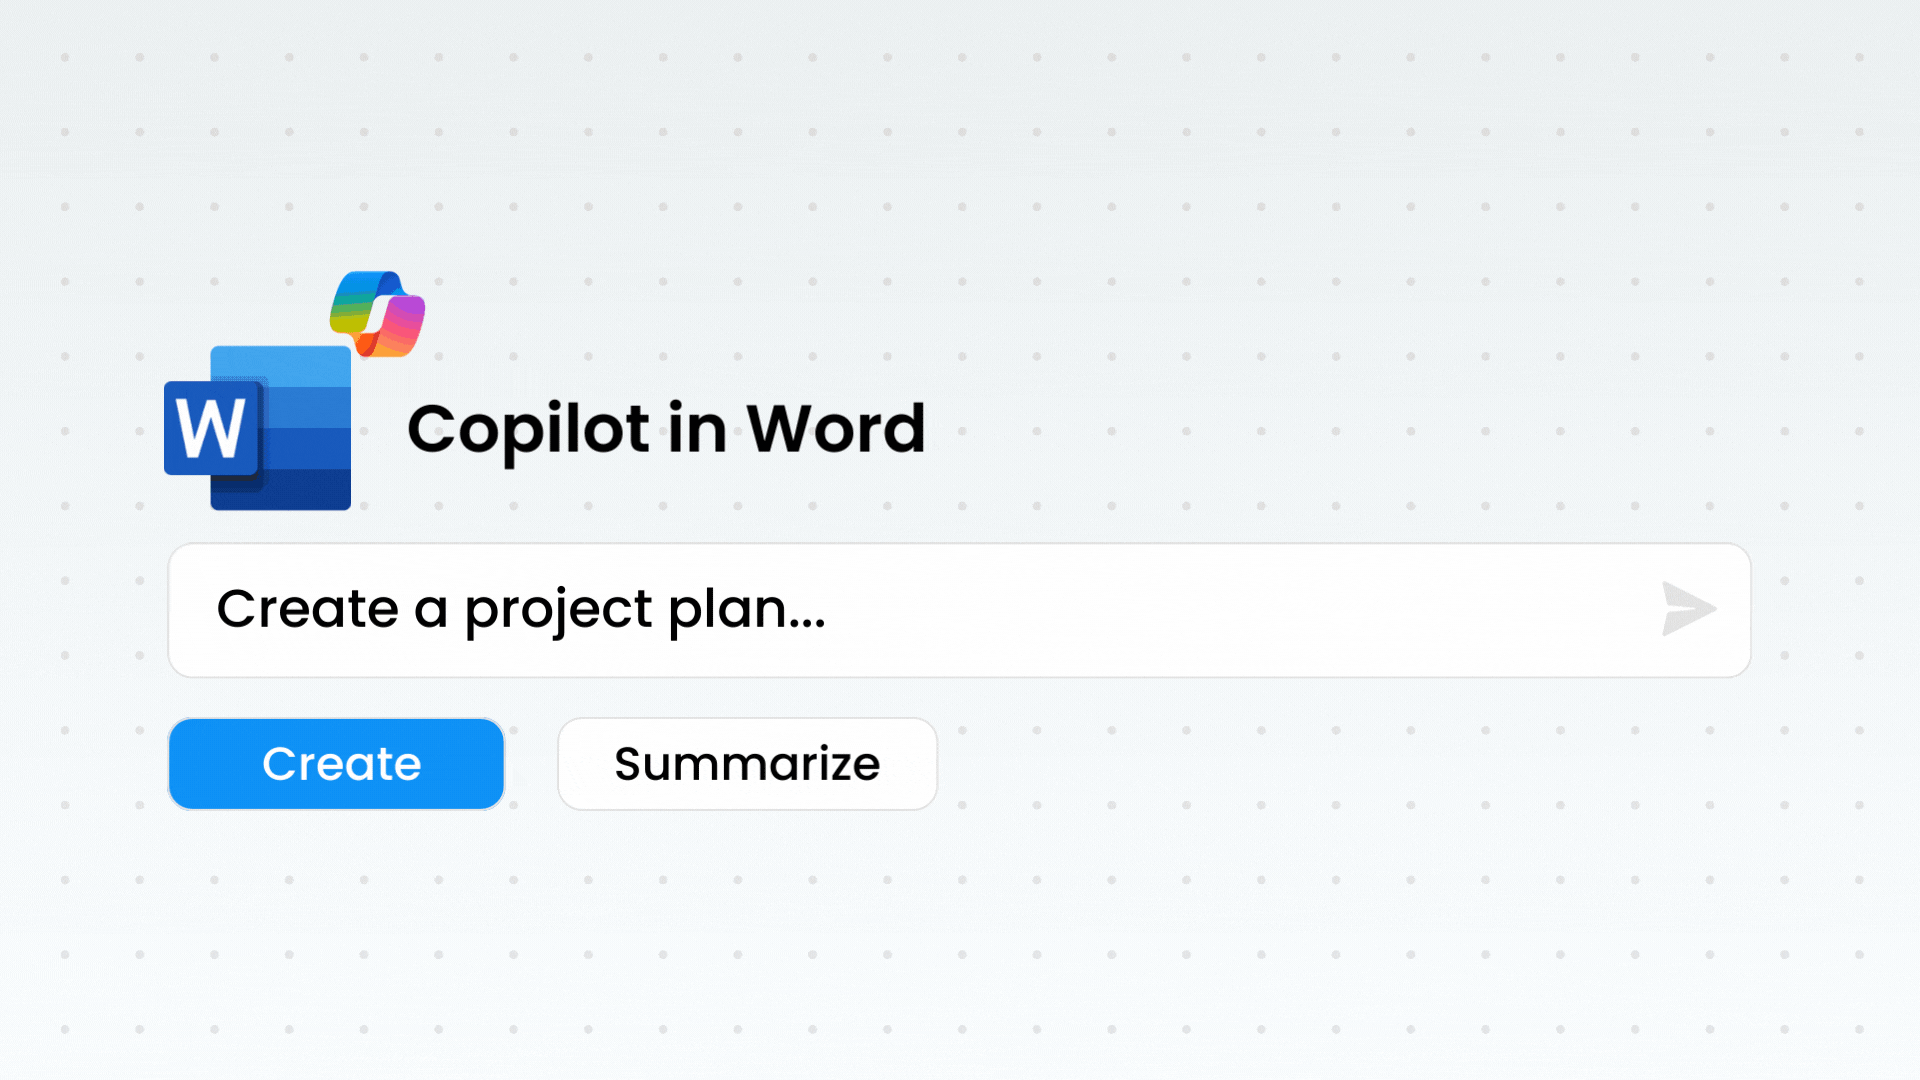
Task: Click the Create button
Action: click(336, 764)
